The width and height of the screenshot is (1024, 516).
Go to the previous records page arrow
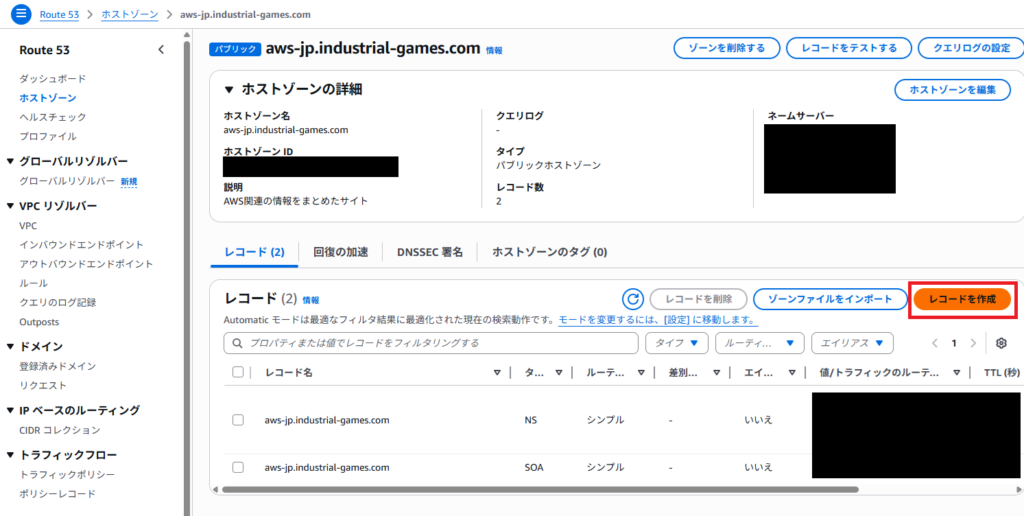935,343
